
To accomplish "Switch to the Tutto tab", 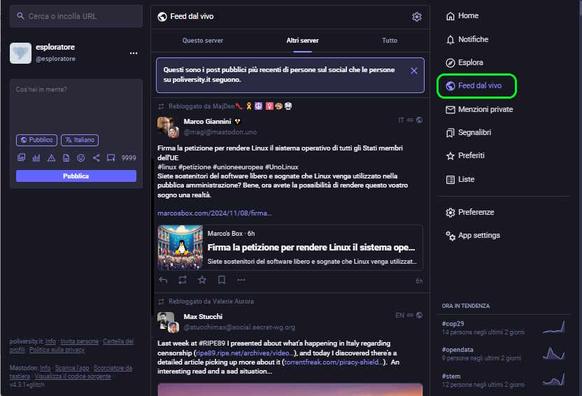I will point(390,40).
